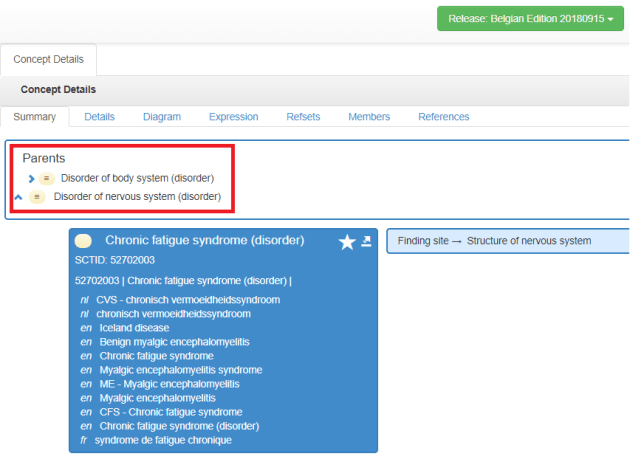Click the outer Concept Details tab
The height and width of the screenshot is (462, 630).
[x=48, y=60]
